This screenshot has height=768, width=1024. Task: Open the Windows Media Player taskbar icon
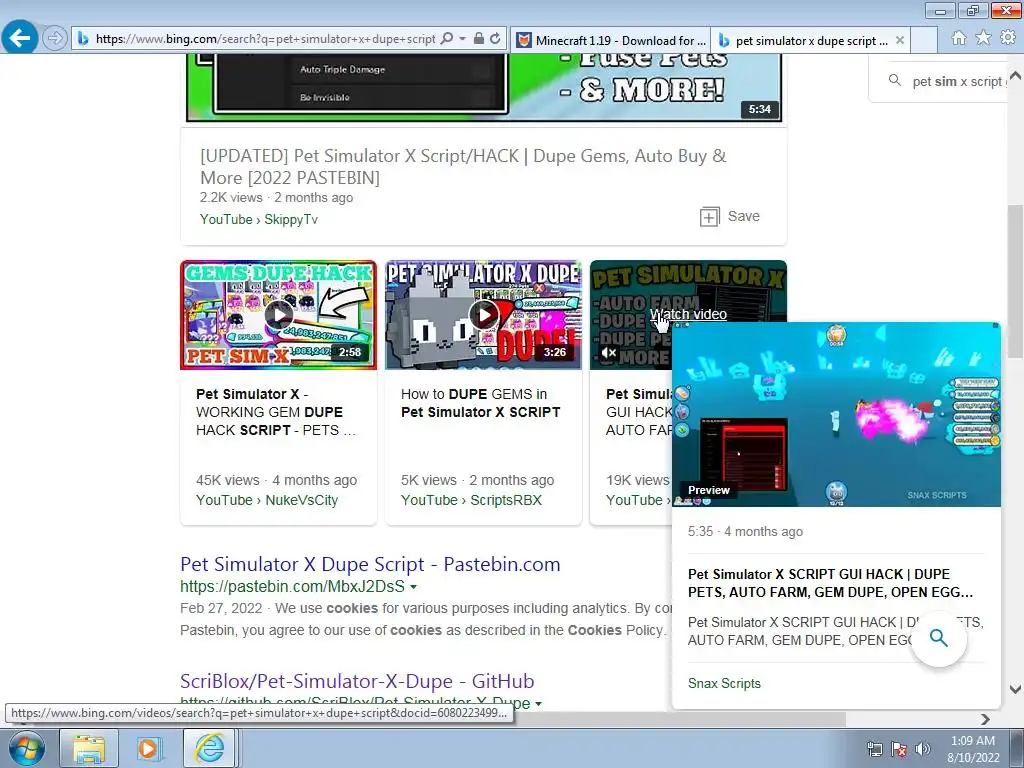click(149, 748)
